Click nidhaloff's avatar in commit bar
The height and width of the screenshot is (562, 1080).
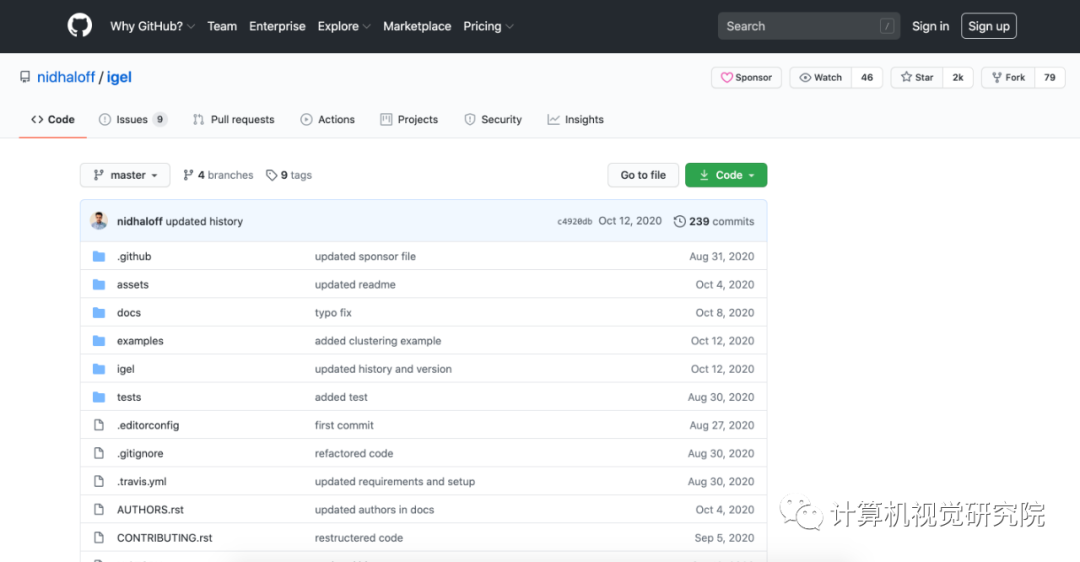99,221
